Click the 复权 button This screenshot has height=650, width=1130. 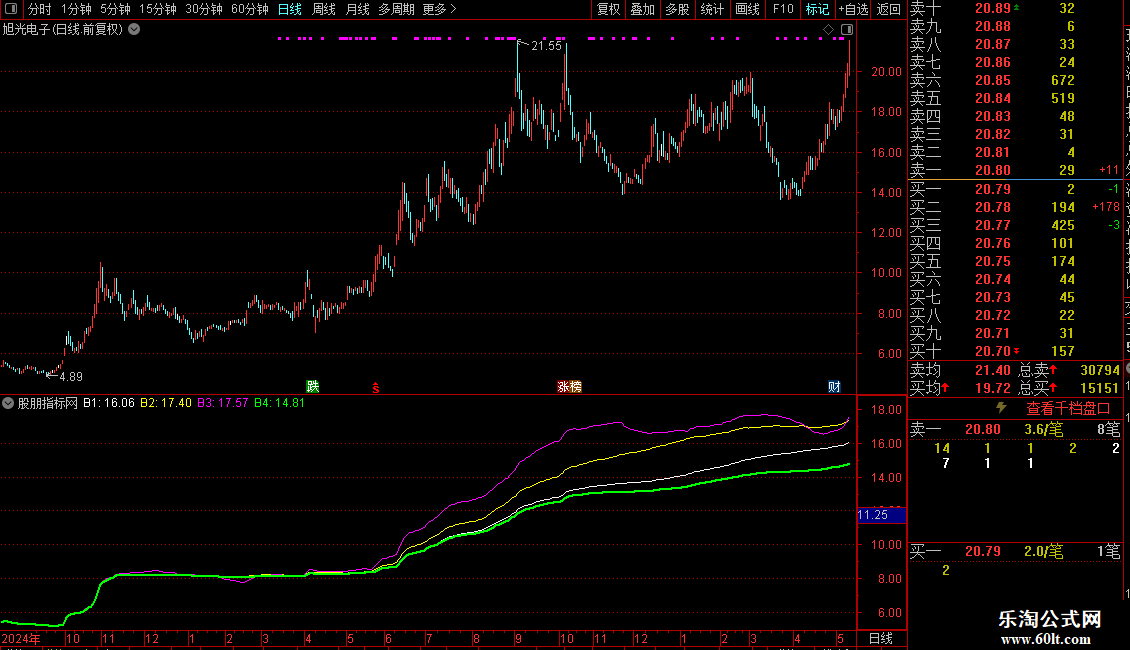coord(608,9)
